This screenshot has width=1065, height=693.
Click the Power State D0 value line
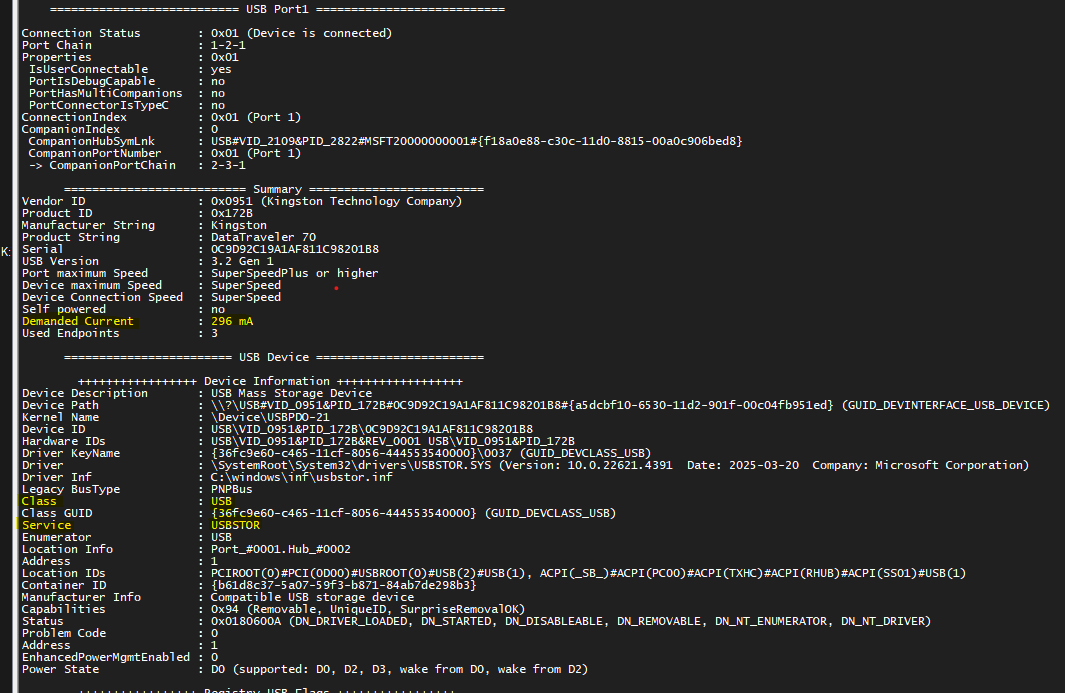tap(399, 669)
